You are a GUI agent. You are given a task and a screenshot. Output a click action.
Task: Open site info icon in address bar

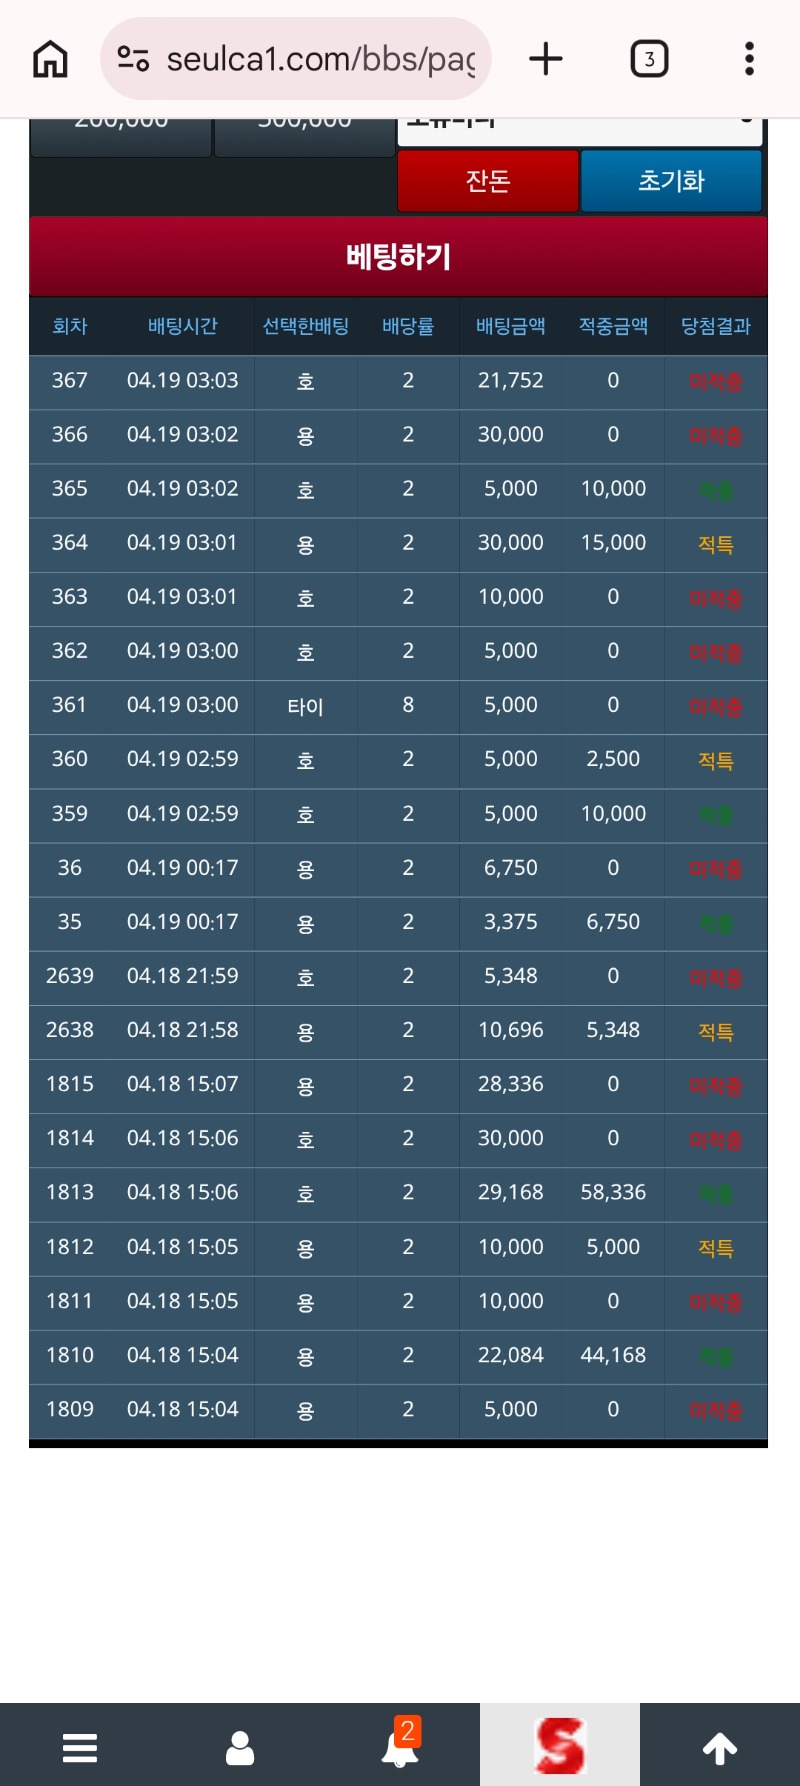[133, 59]
